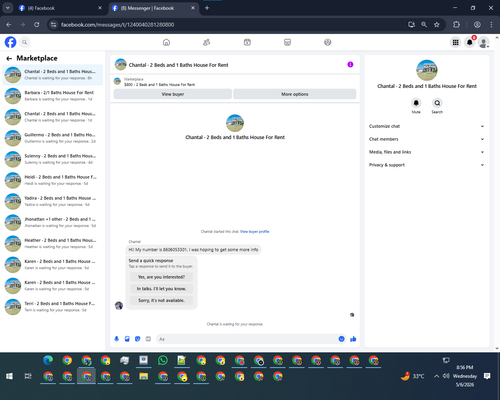Open the Chrome profile icon
500x400 pixels.
point(477,25)
